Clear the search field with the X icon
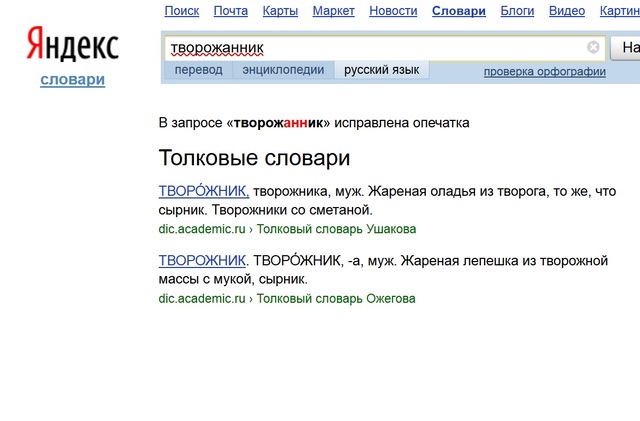The width and height of the screenshot is (640, 421). [593, 47]
